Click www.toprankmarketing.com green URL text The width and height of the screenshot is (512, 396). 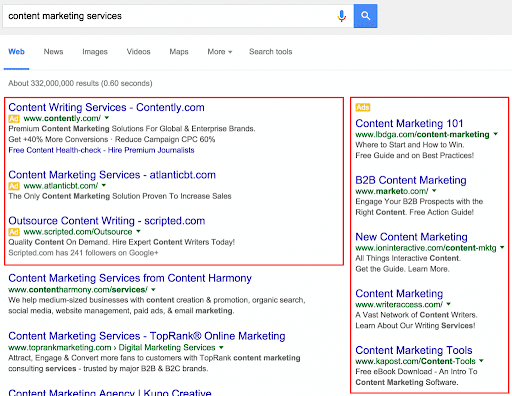[60, 348]
